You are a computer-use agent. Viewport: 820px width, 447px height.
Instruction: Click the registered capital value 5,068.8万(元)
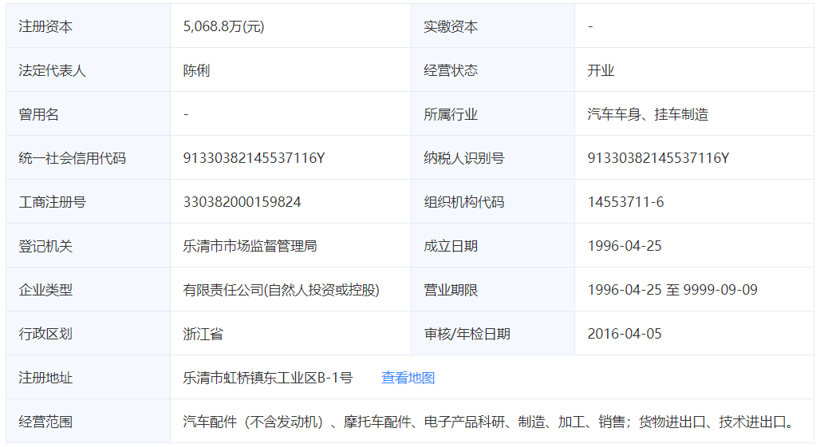point(224,27)
